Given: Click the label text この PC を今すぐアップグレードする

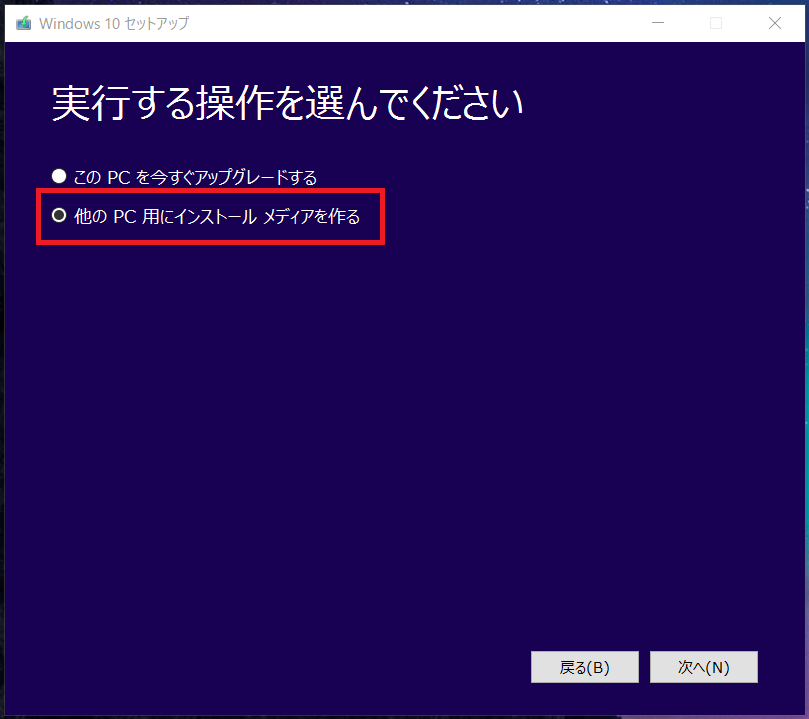Looking at the screenshot, I should [x=196, y=178].
